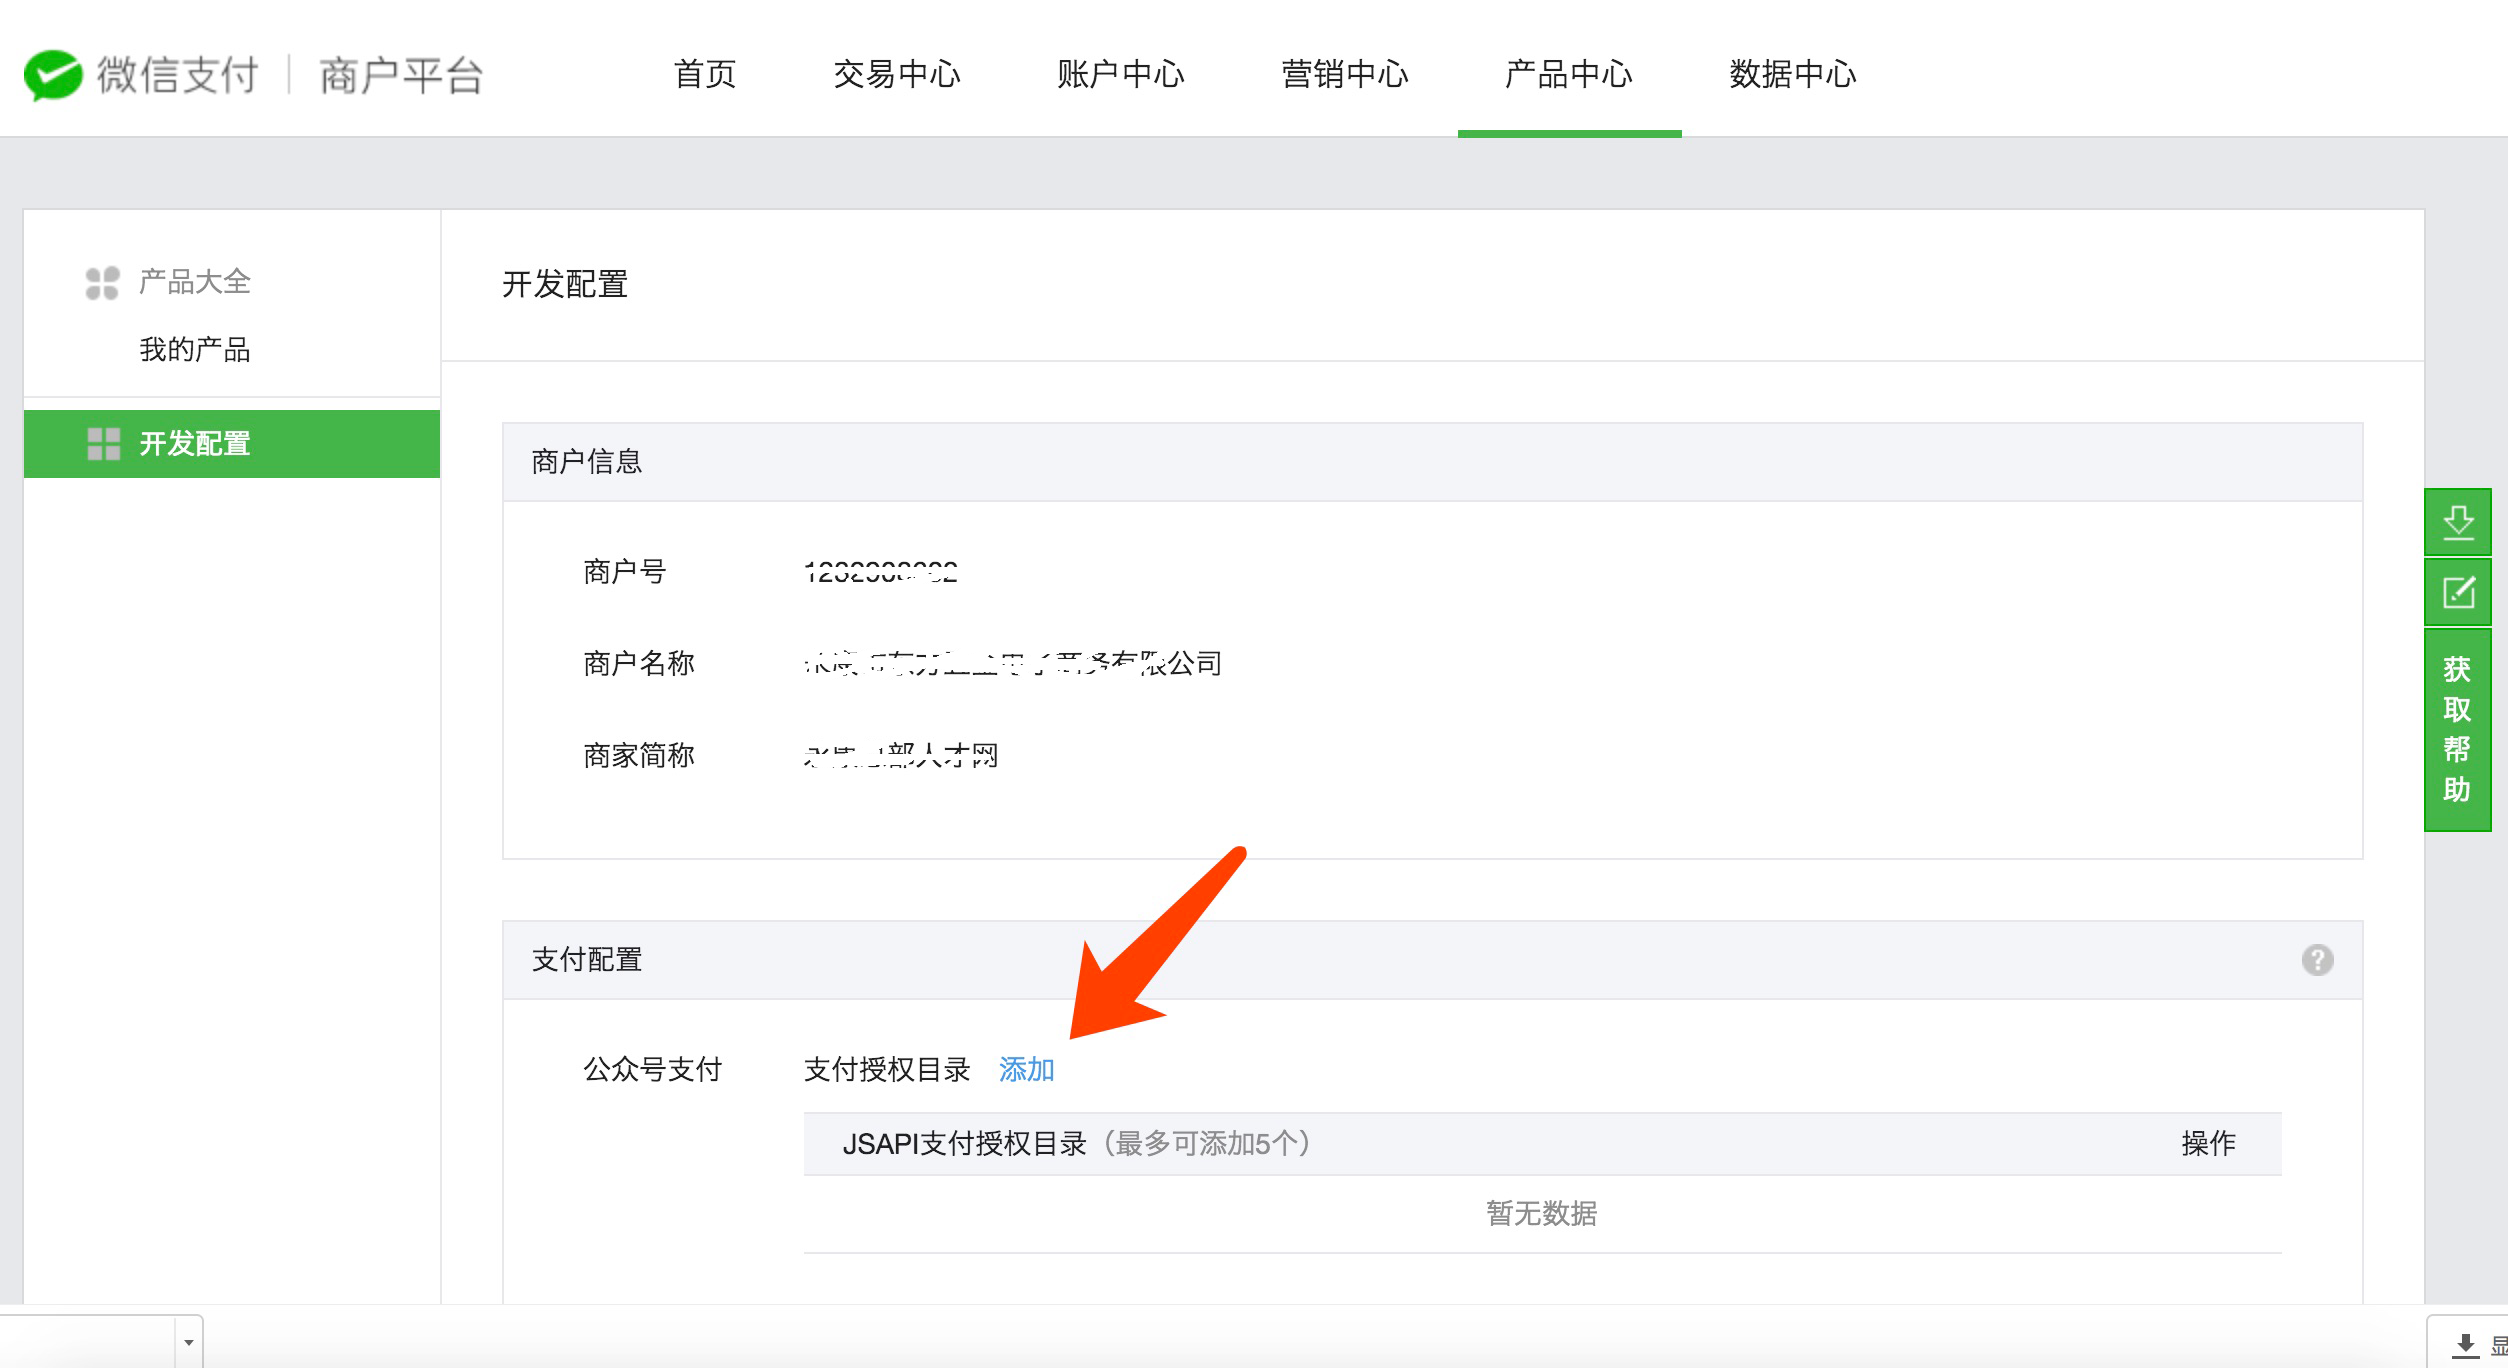
Task: Open the 营销中心 tab
Action: (1345, 74)
